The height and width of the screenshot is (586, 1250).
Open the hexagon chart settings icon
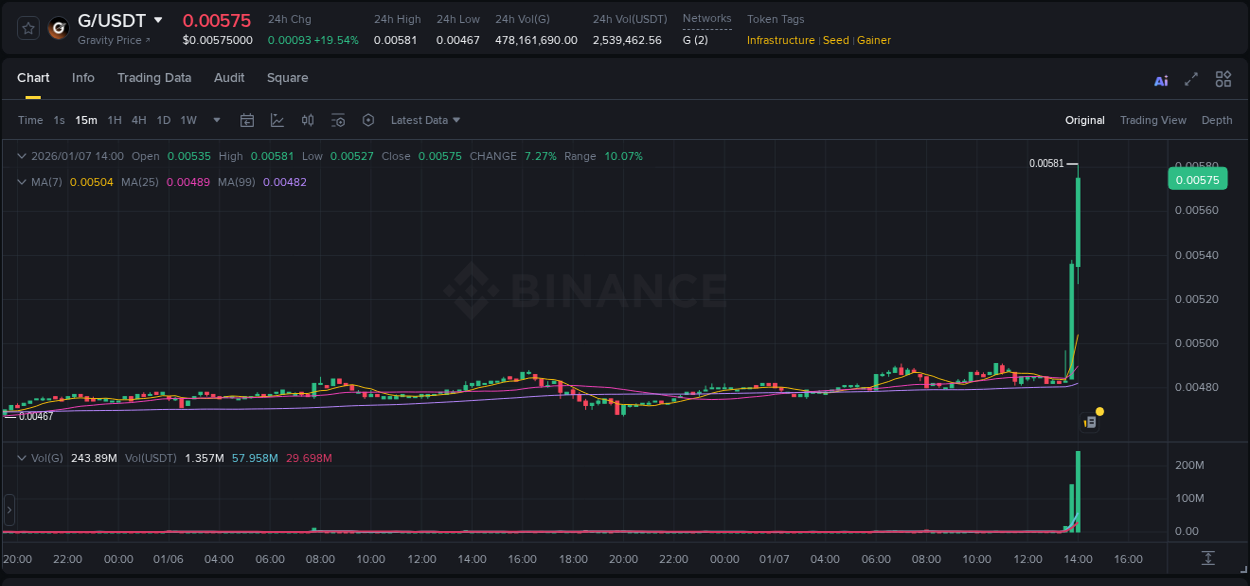click(368, 120)
